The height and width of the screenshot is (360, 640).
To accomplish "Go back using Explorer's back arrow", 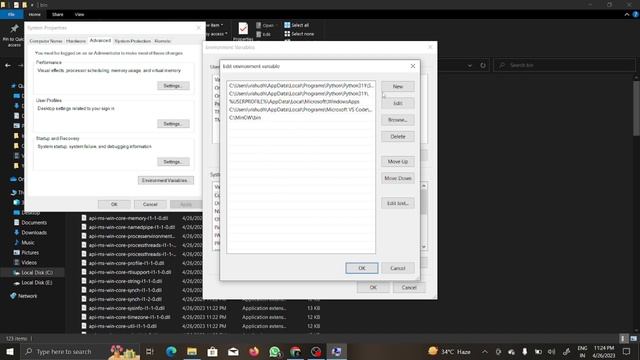I will [8, 65].
